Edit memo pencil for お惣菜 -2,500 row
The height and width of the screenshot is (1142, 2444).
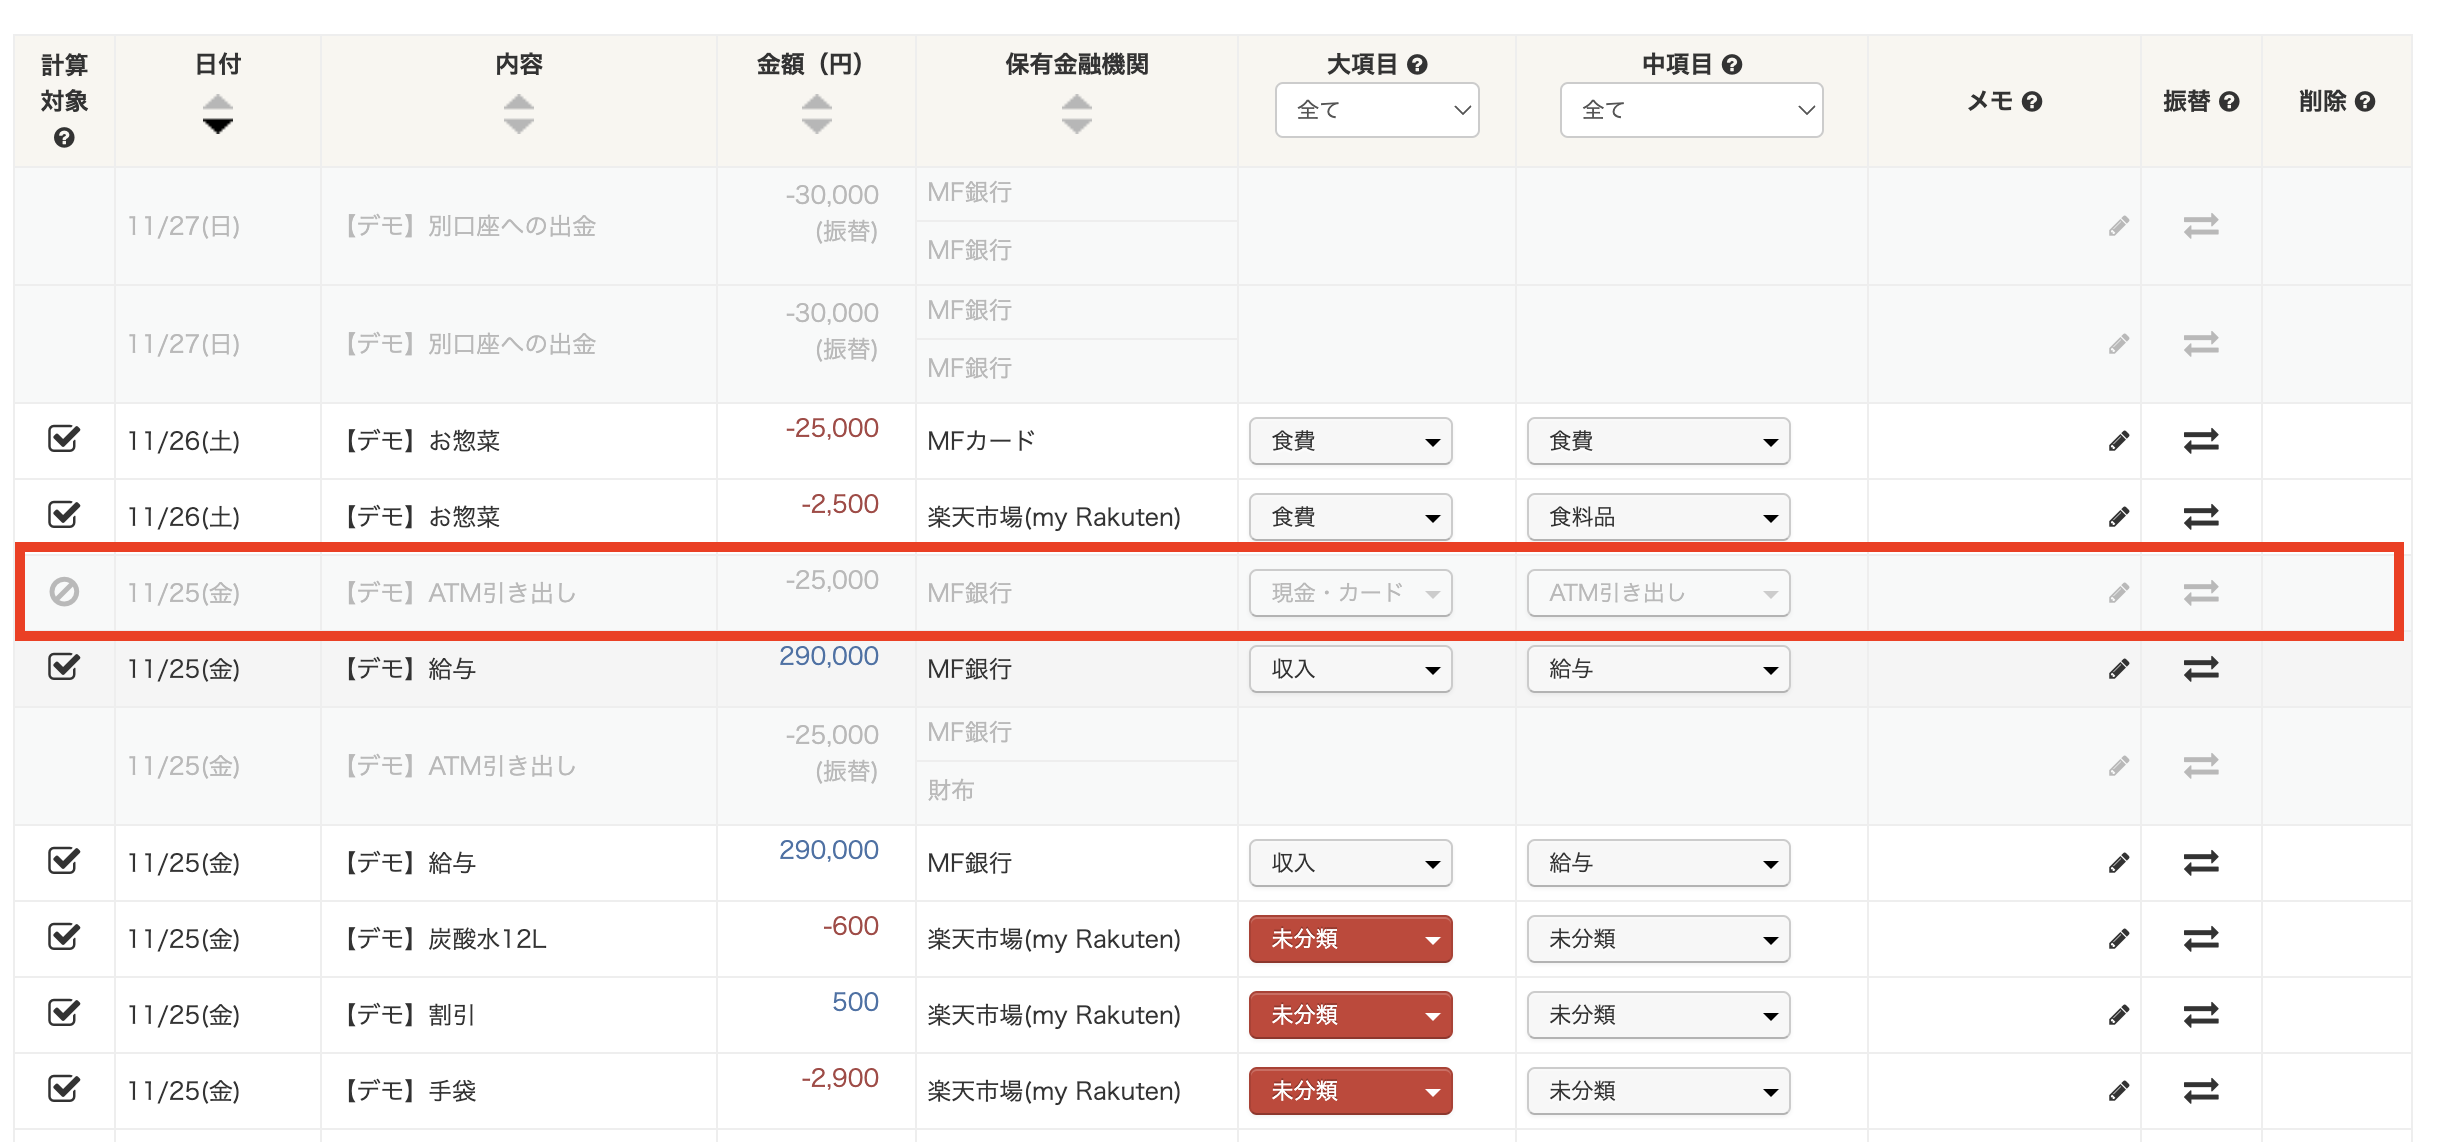pyautogui.click(x=2118, y=517)
